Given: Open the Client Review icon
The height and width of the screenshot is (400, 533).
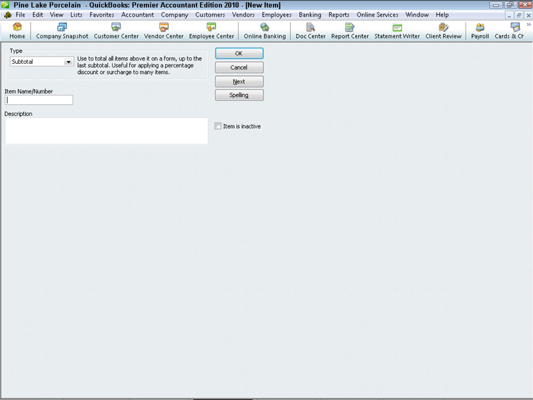Looking at the screenshot, I should 443,31.
